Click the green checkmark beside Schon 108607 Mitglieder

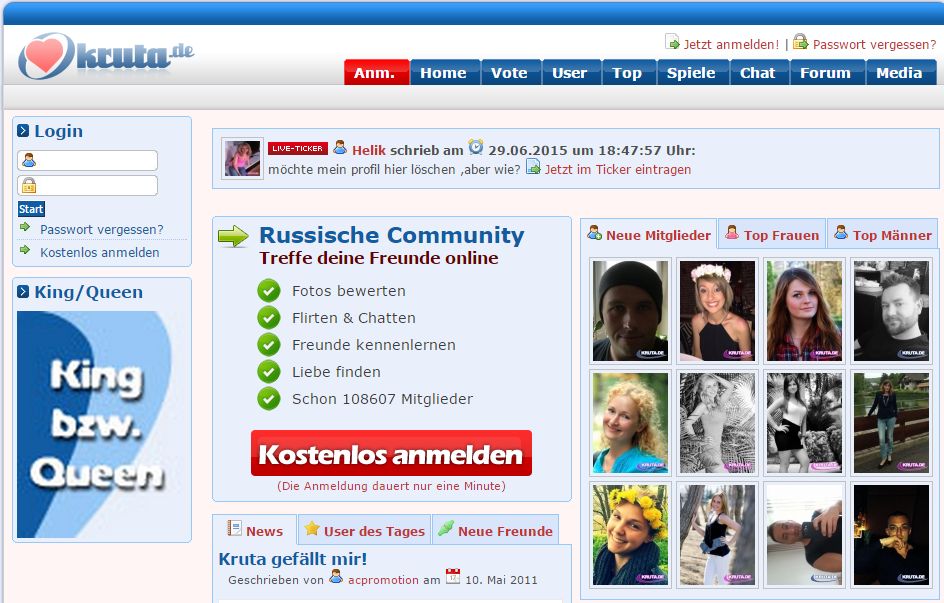(x=269, y=398)
